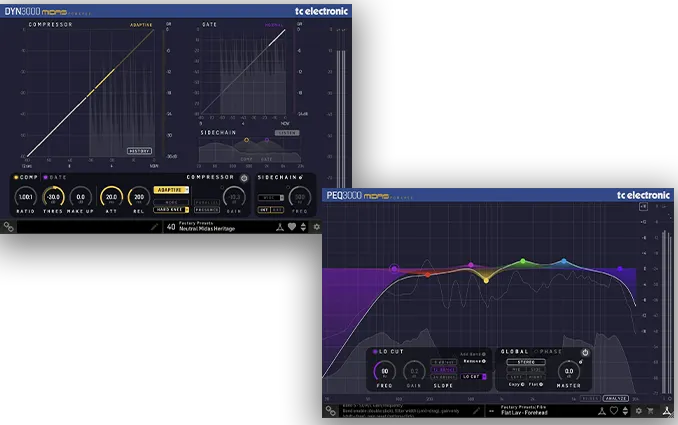Toggle the HISTORY button on compressor graph

(x=139, y=151)
